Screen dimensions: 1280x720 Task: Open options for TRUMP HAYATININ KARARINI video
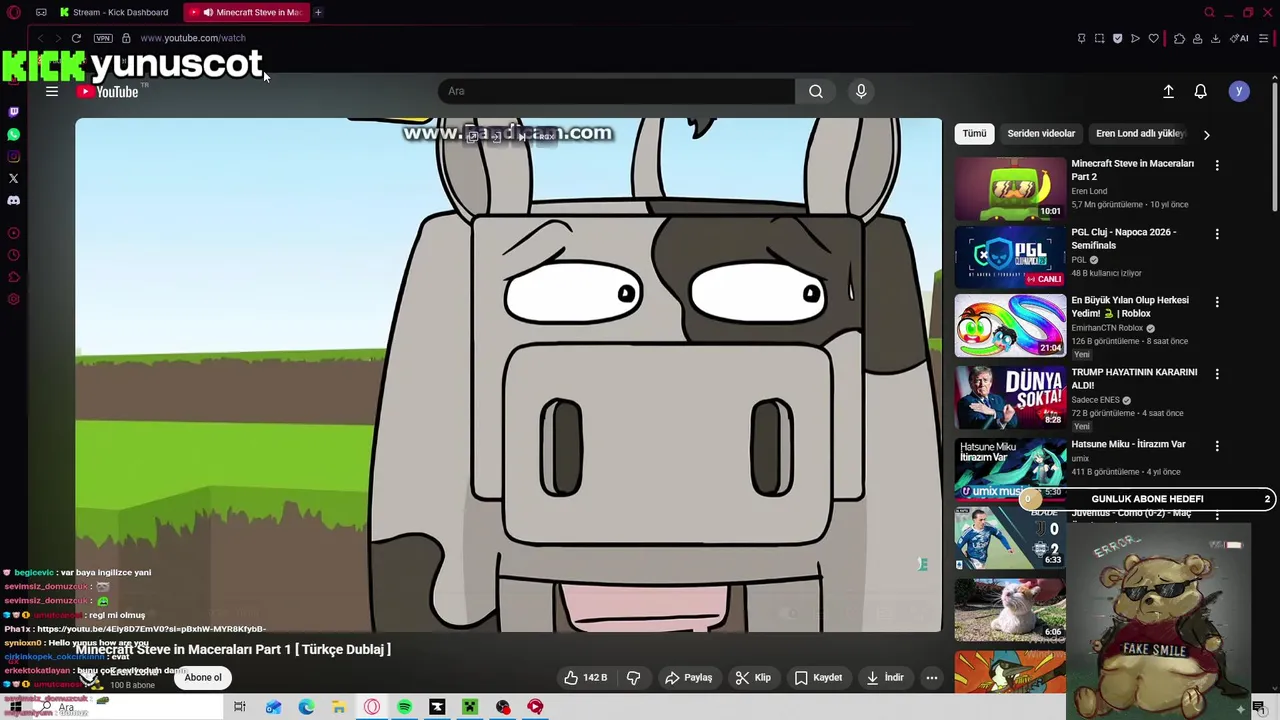[x=1217, y=374]
